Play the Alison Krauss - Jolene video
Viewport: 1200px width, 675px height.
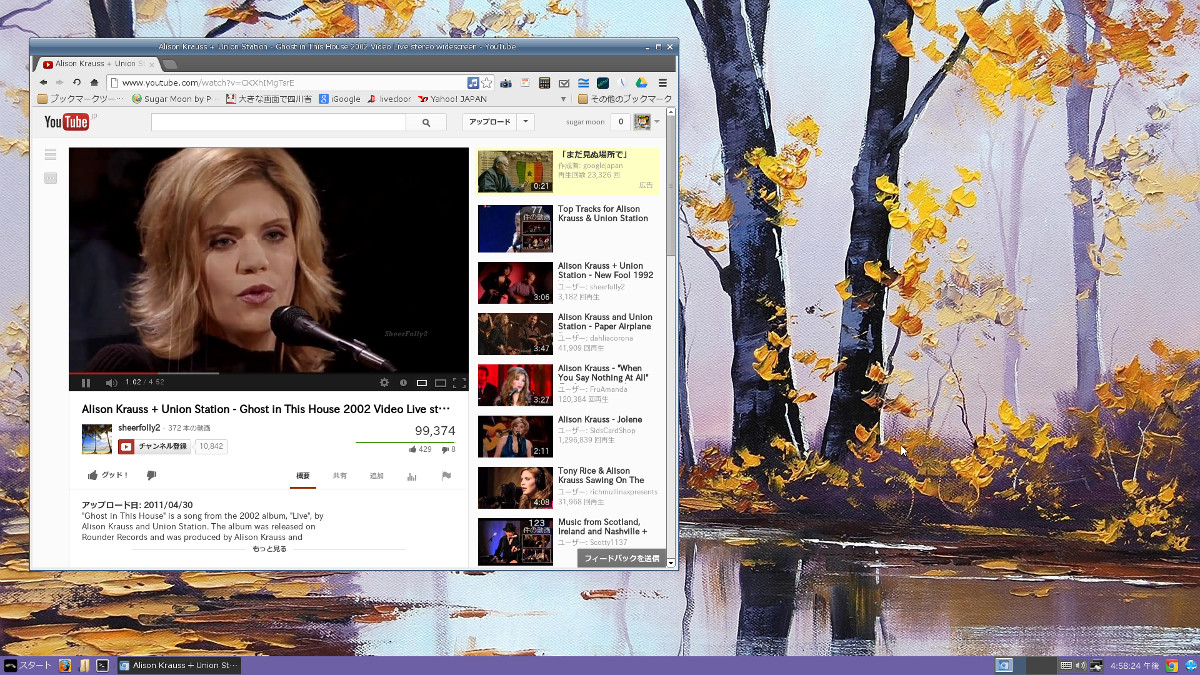pyautogui.click(x=600, y=420)
